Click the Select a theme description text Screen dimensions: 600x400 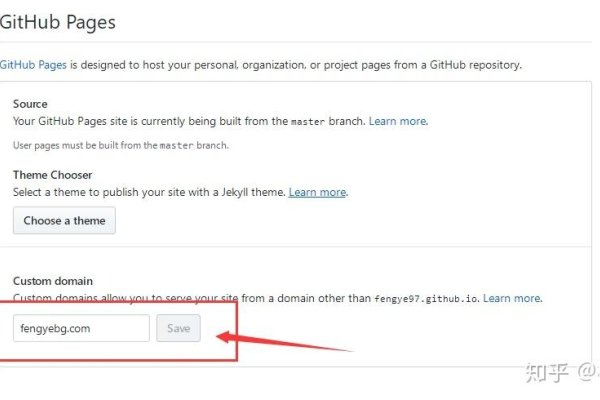click(148, 192)
